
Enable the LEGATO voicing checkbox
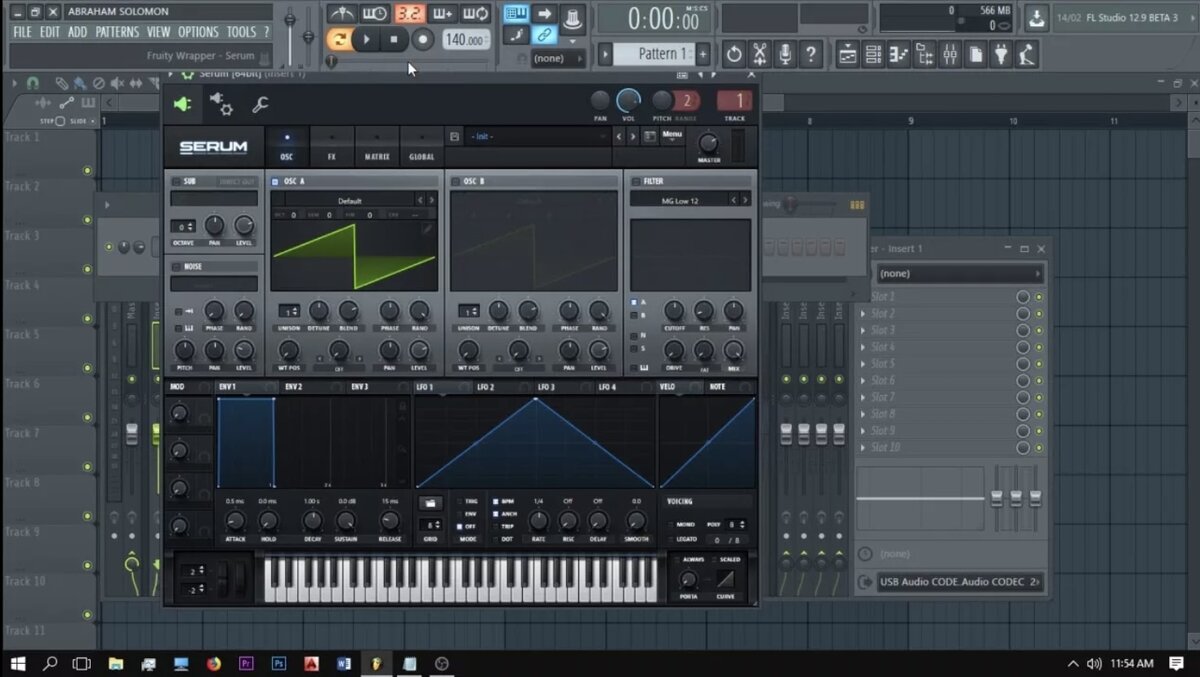[x=669, y=540]
